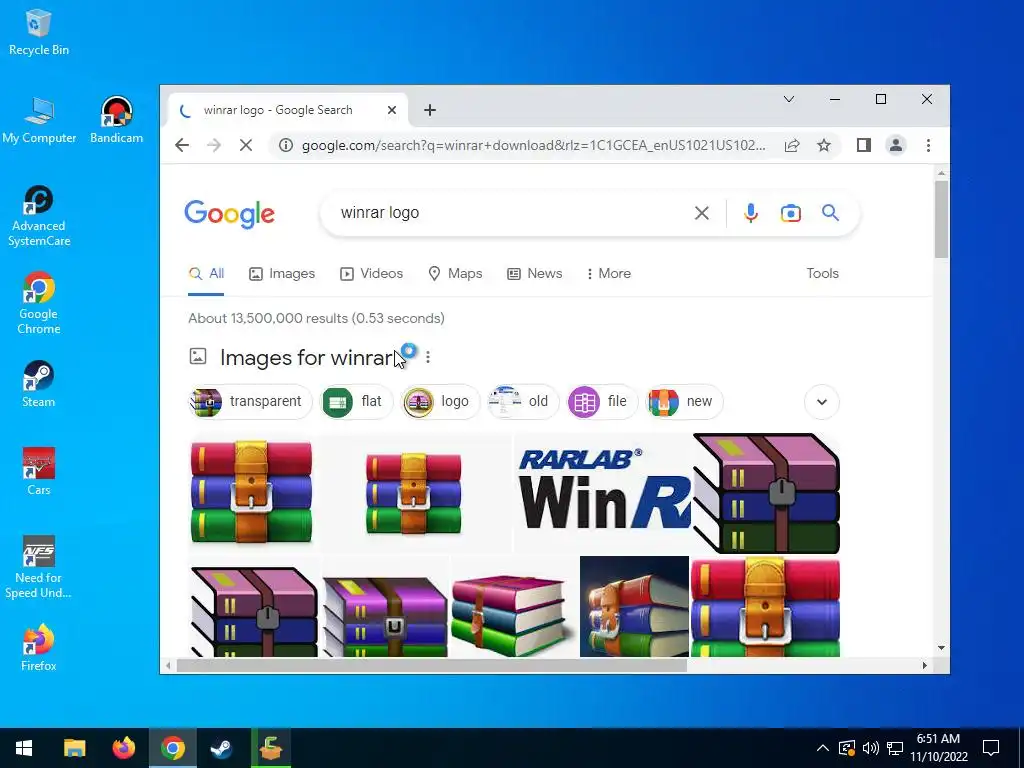
Task: Go back using Chrome's back arrow
Action: click(x=182, y=145)
